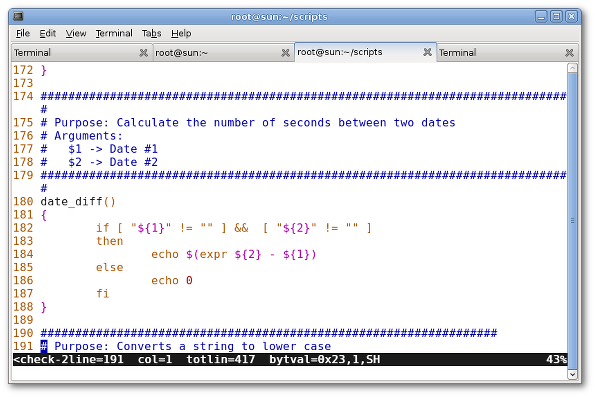
Task: Close the terminal window
Action: point(571,17)
